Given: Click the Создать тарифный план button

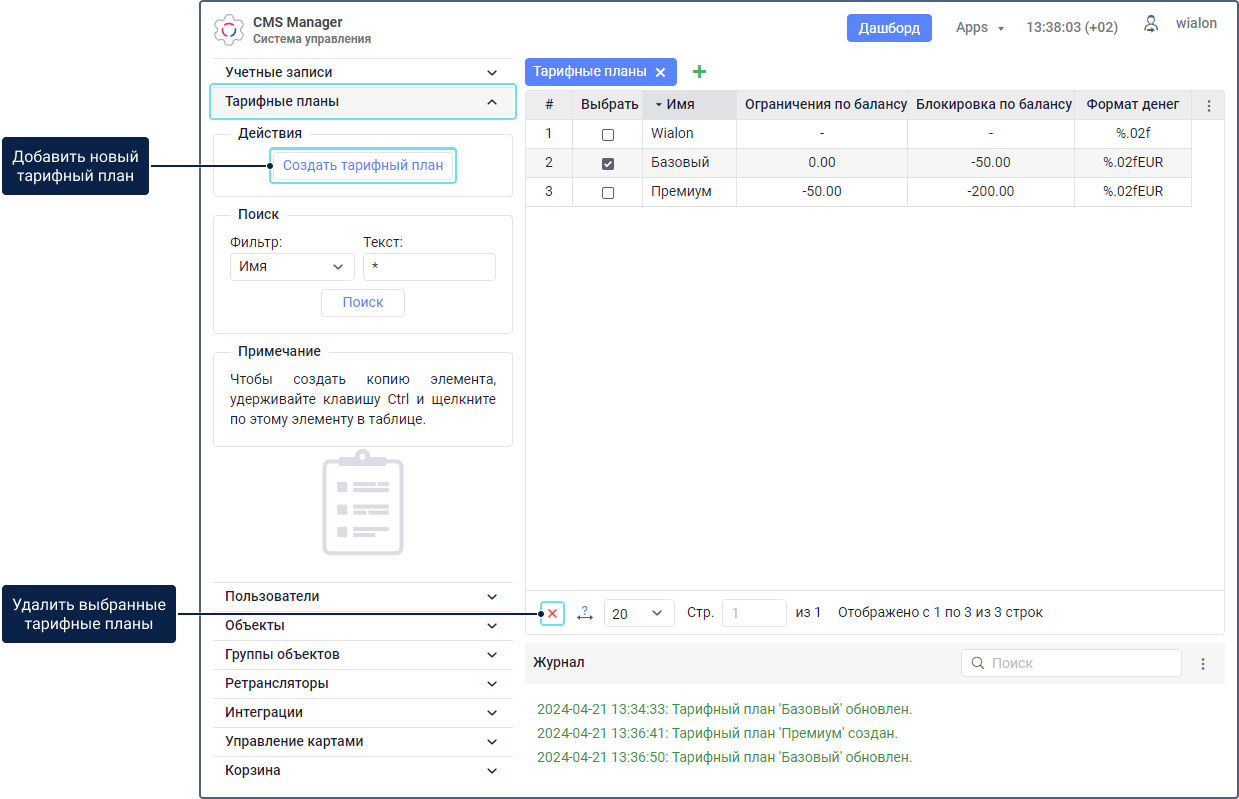Looking at the screenshot, I should pyautogui.click(x=362, y=165).
